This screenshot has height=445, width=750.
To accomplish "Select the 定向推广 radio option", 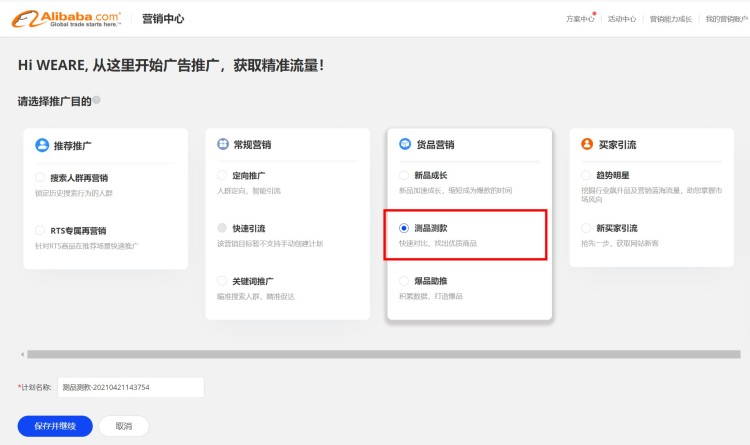I will pyautogui.click(x=222, y=175).
